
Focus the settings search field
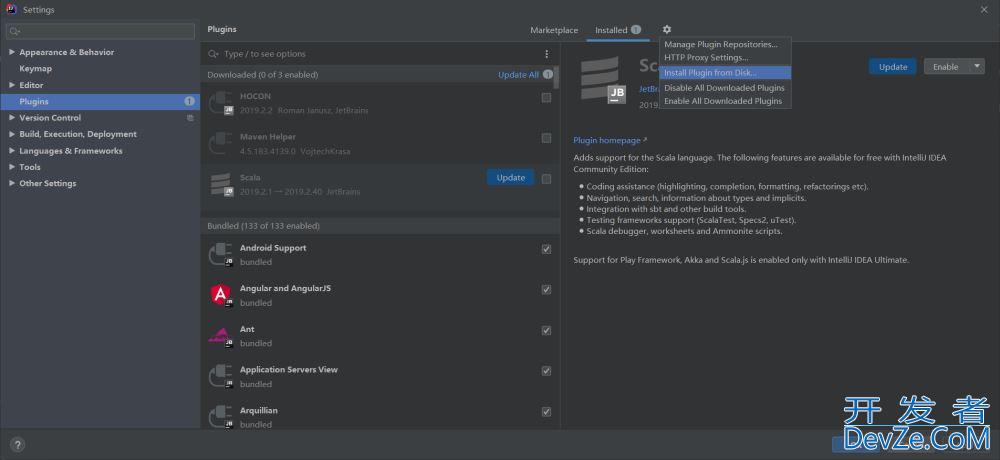coord(100,31)
